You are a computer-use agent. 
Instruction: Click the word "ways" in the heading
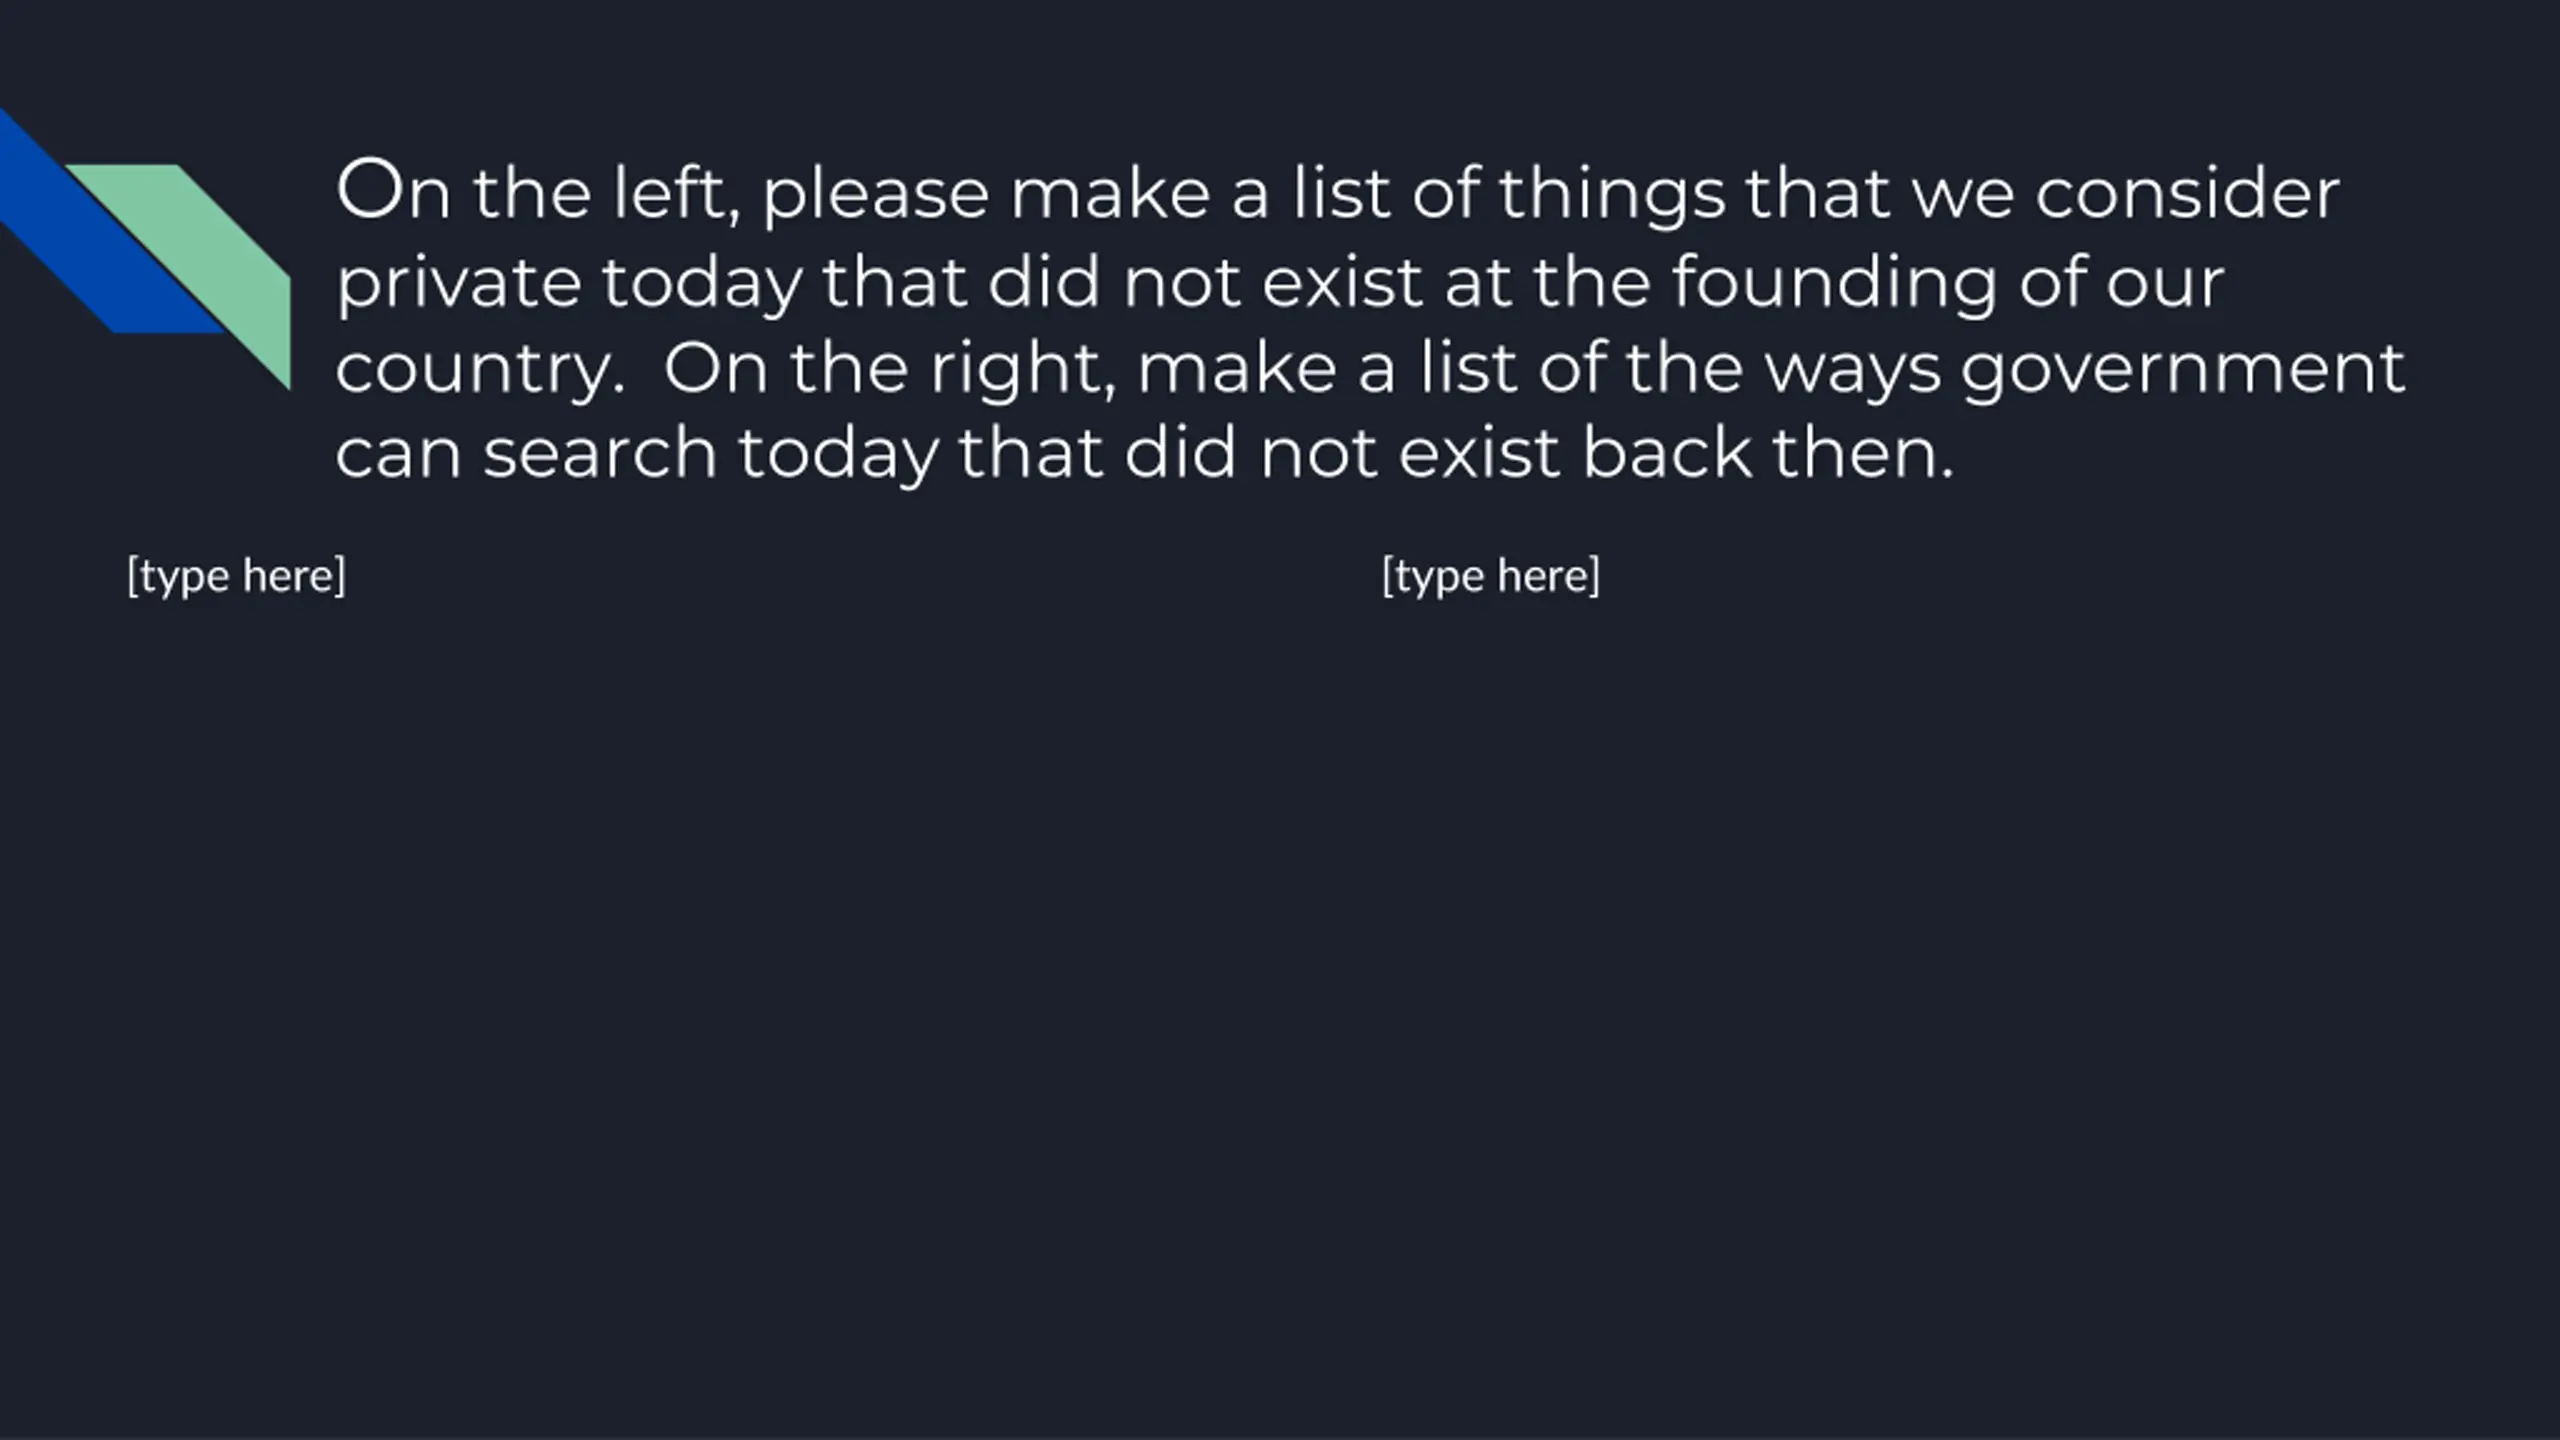(1852, 370)
